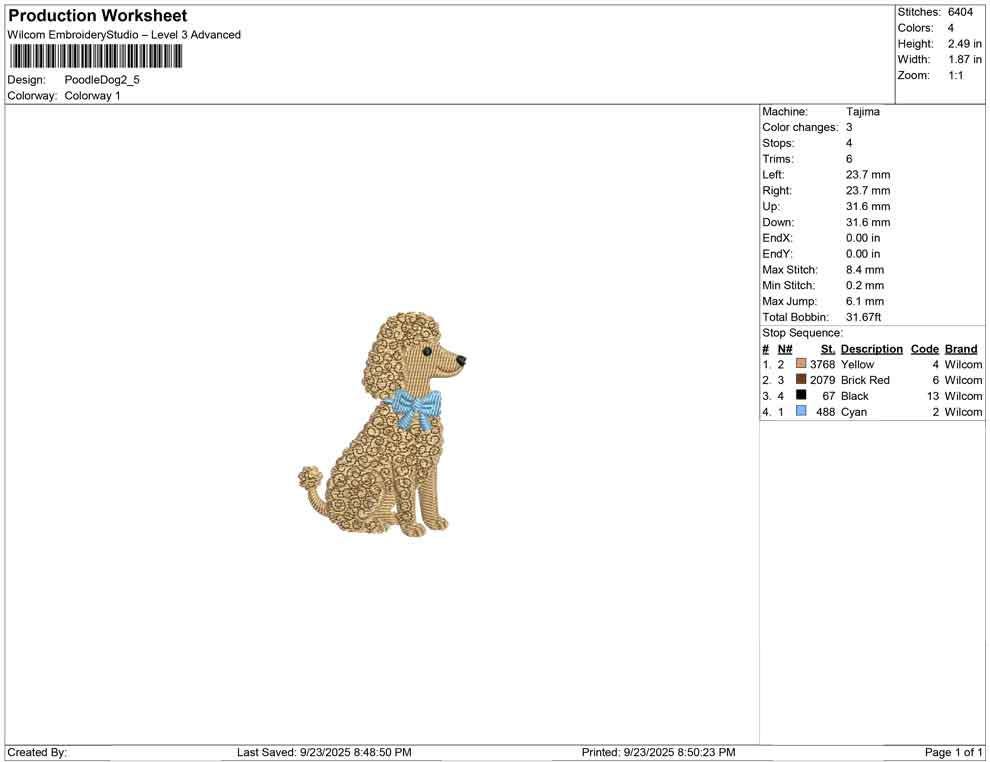Select the Wilcom EmbroideryStudio header line
990x762 pixels.
pyautogui.click(x=124, y=34)
